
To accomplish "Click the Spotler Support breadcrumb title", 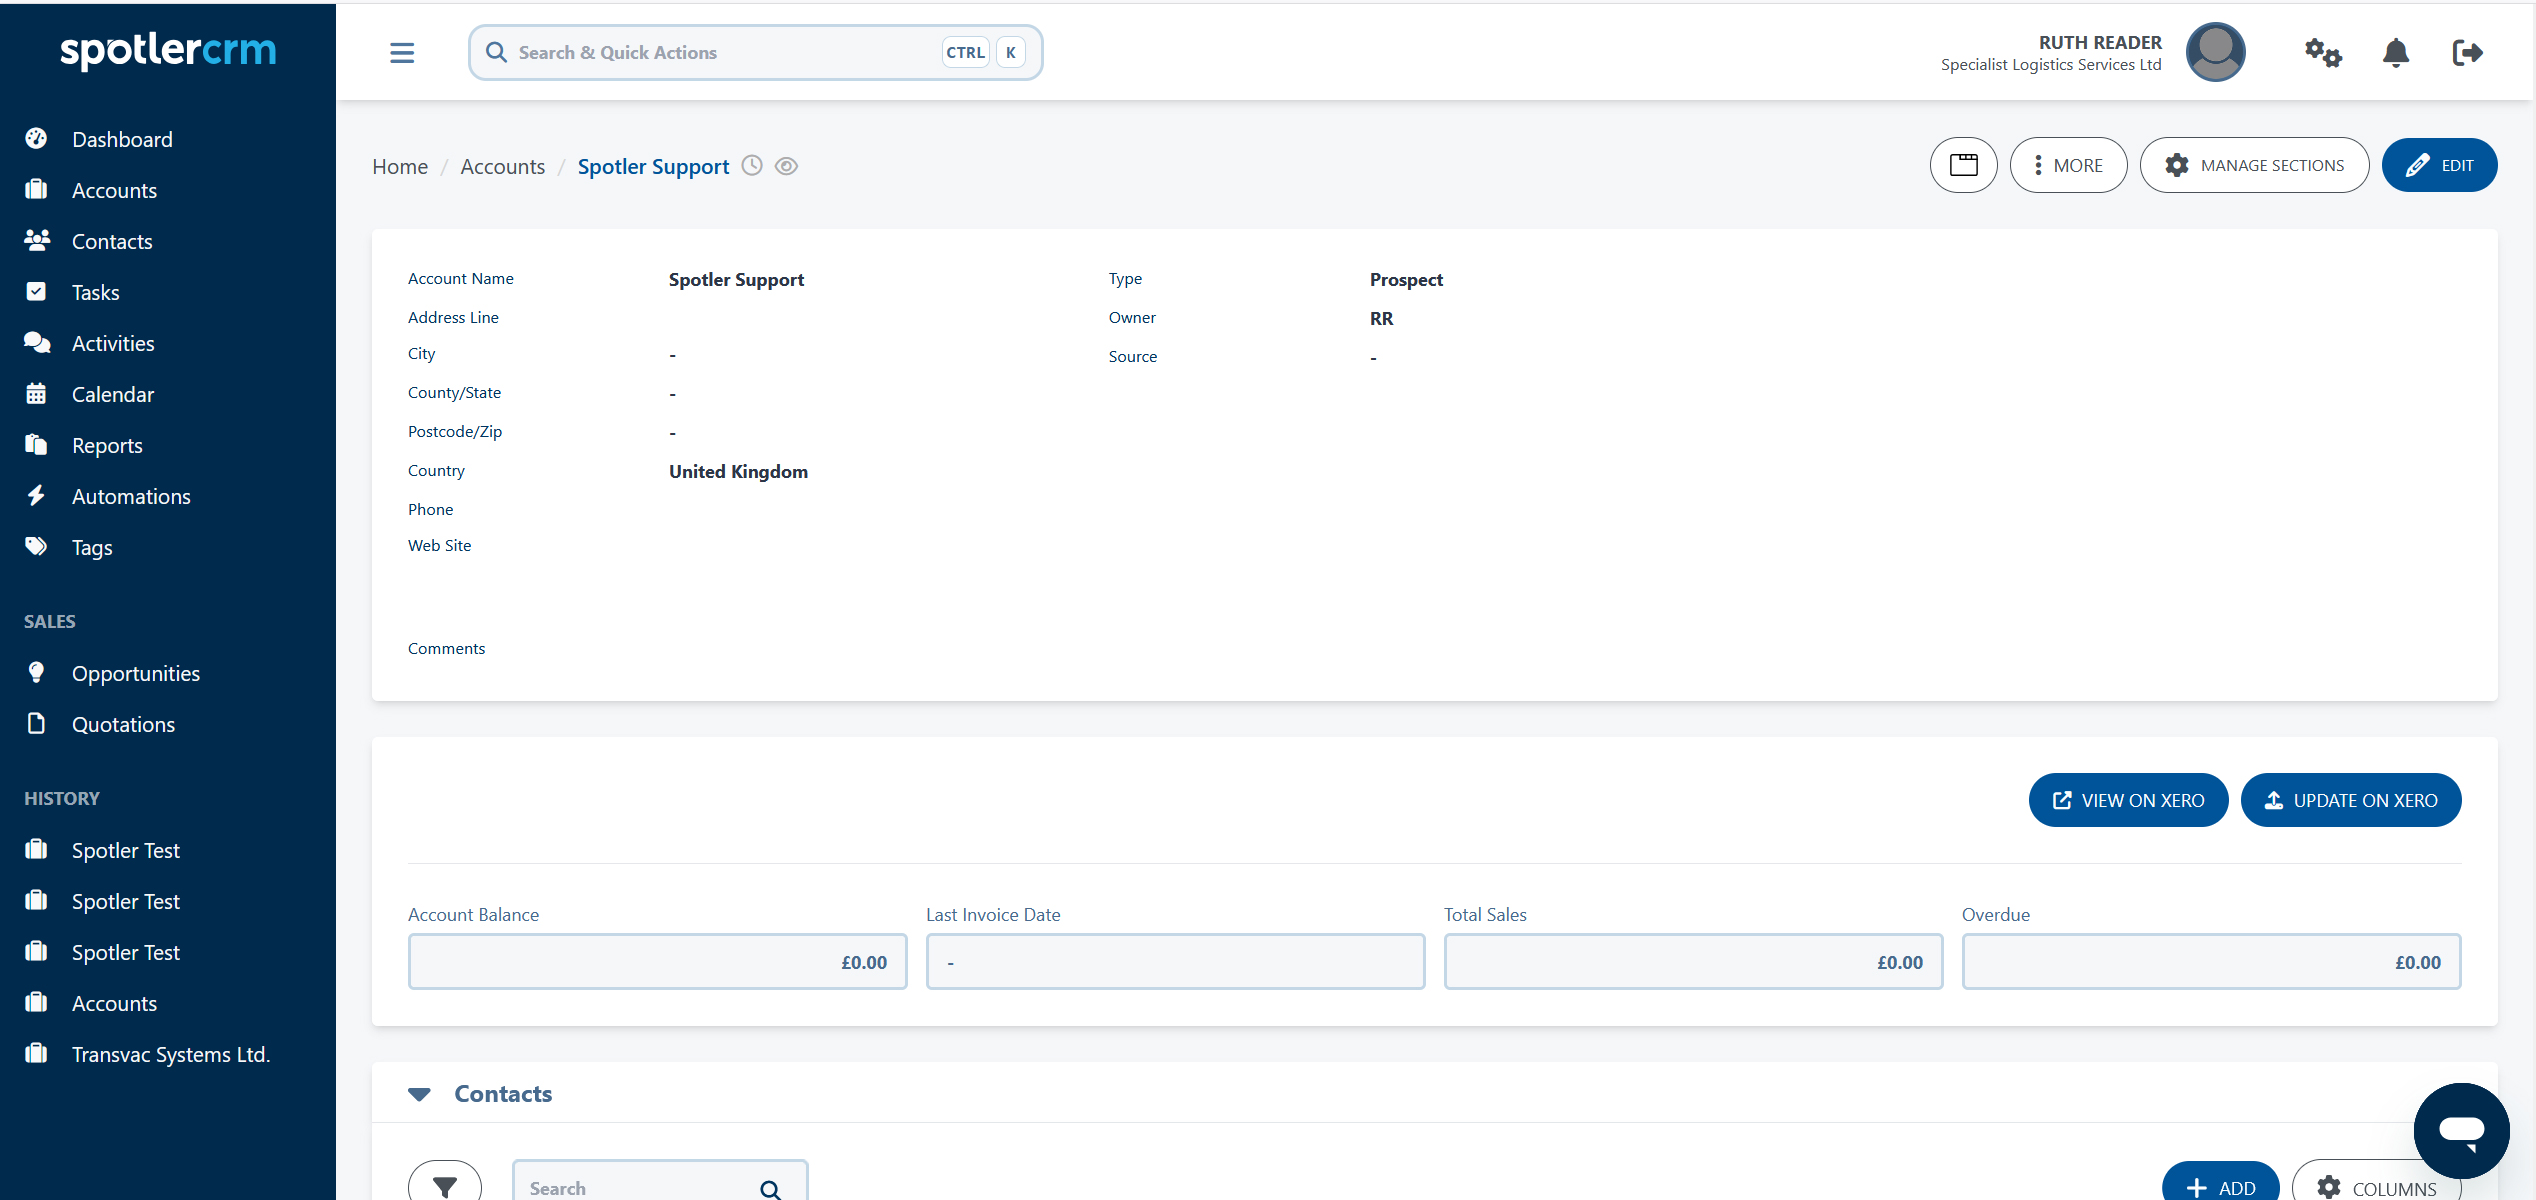I will click(653, 166).
